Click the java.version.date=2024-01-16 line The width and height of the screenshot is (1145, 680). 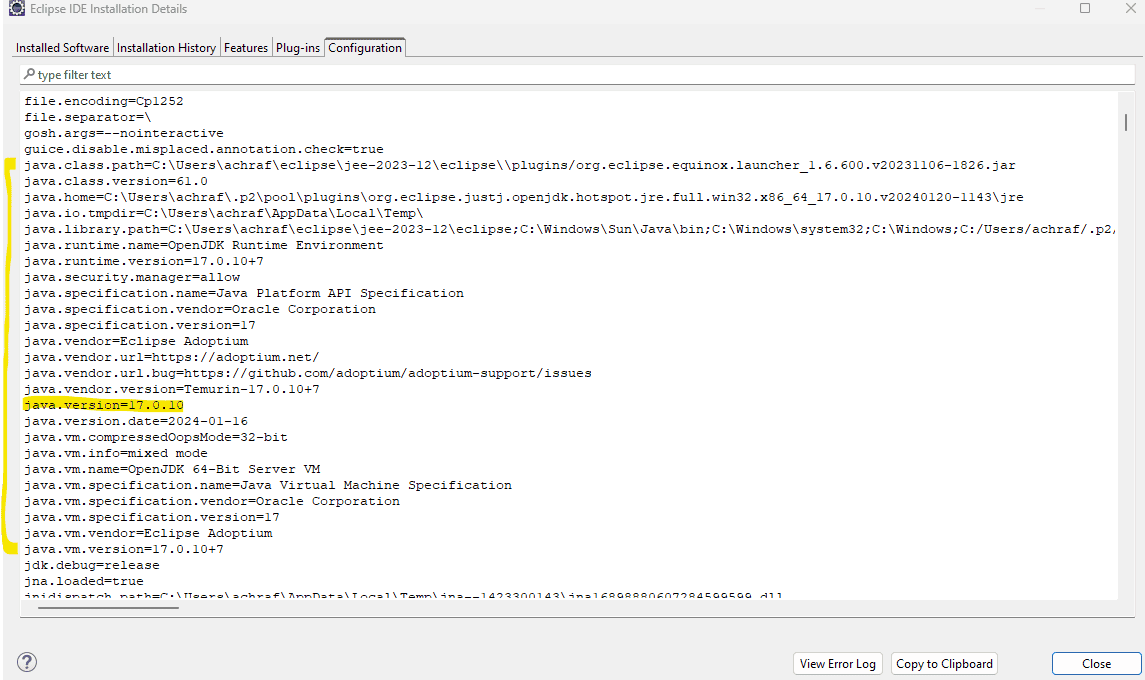coord(136,421)
